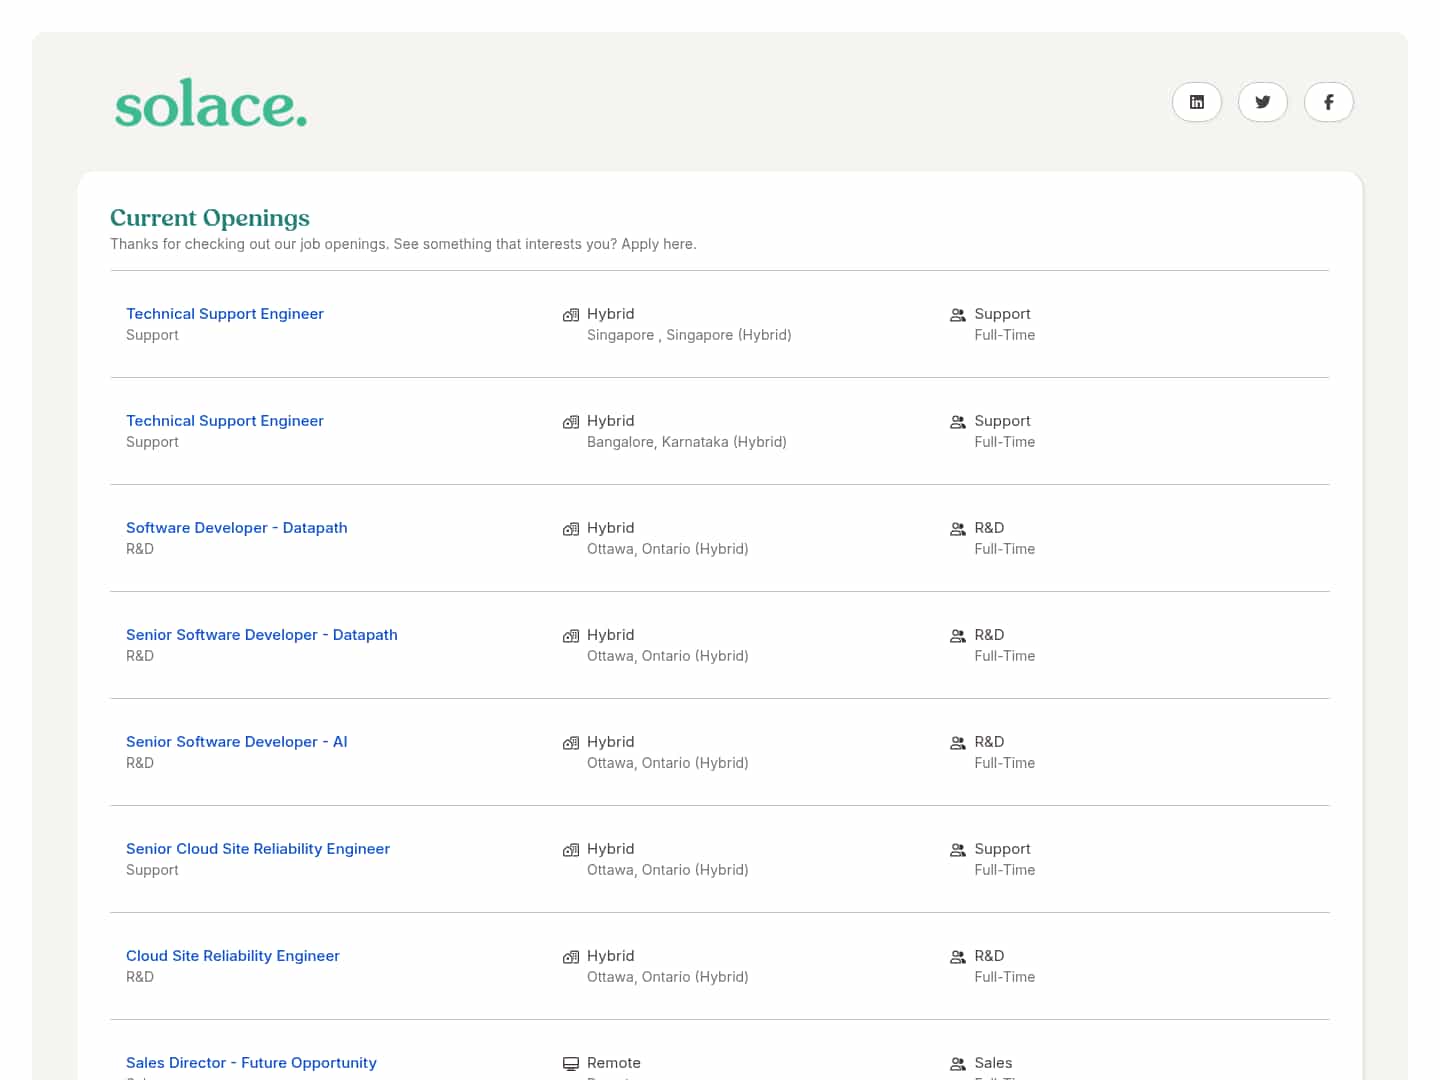
Task: Click the Hybrid icon beside Bangalore listing
Action: pyautogui.click(x=570, y=421)
